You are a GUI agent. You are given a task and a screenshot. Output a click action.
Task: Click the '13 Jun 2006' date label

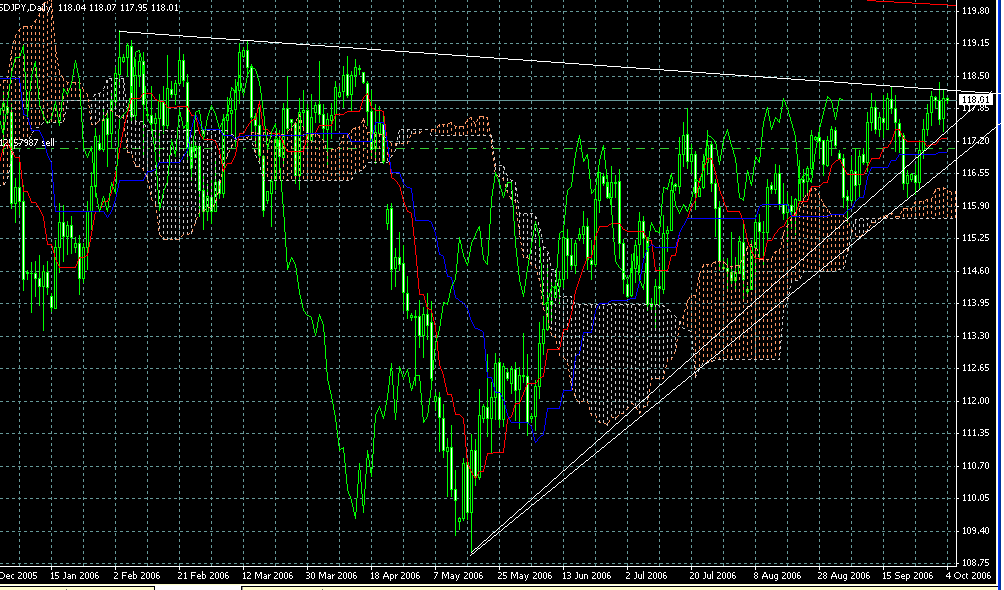coord(588,575)
